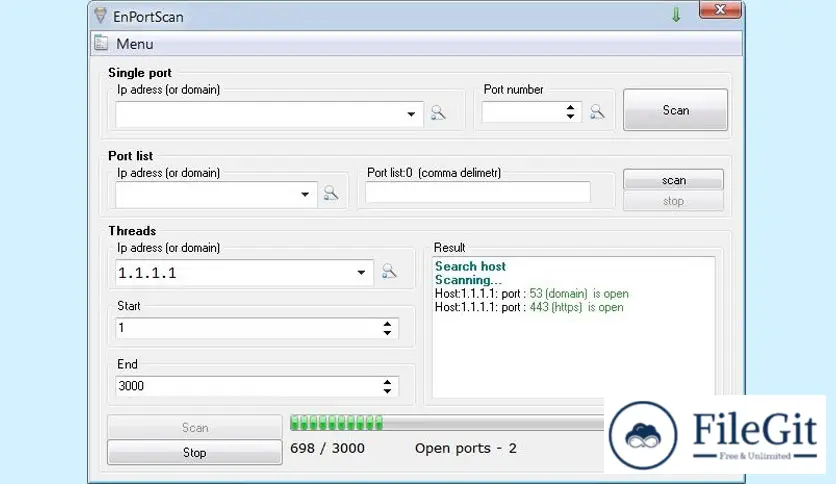This screenshot has height=484, width=836.
Task: Expand the Port list IP address dropdown
Action: [305, 194]
